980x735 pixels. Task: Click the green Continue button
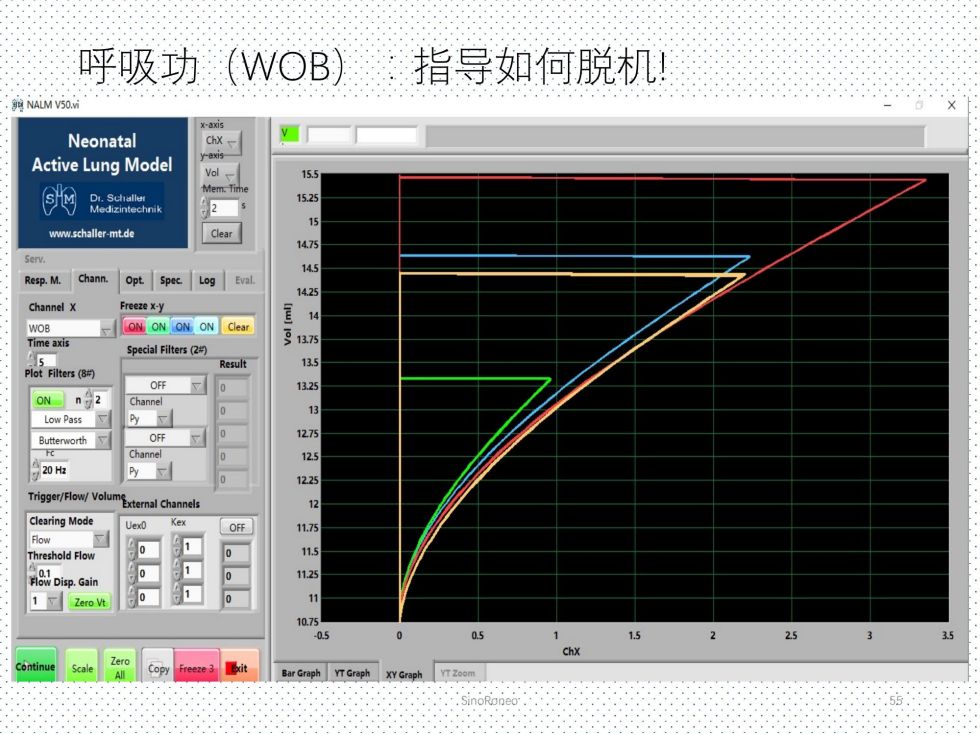tap(35, 667)
